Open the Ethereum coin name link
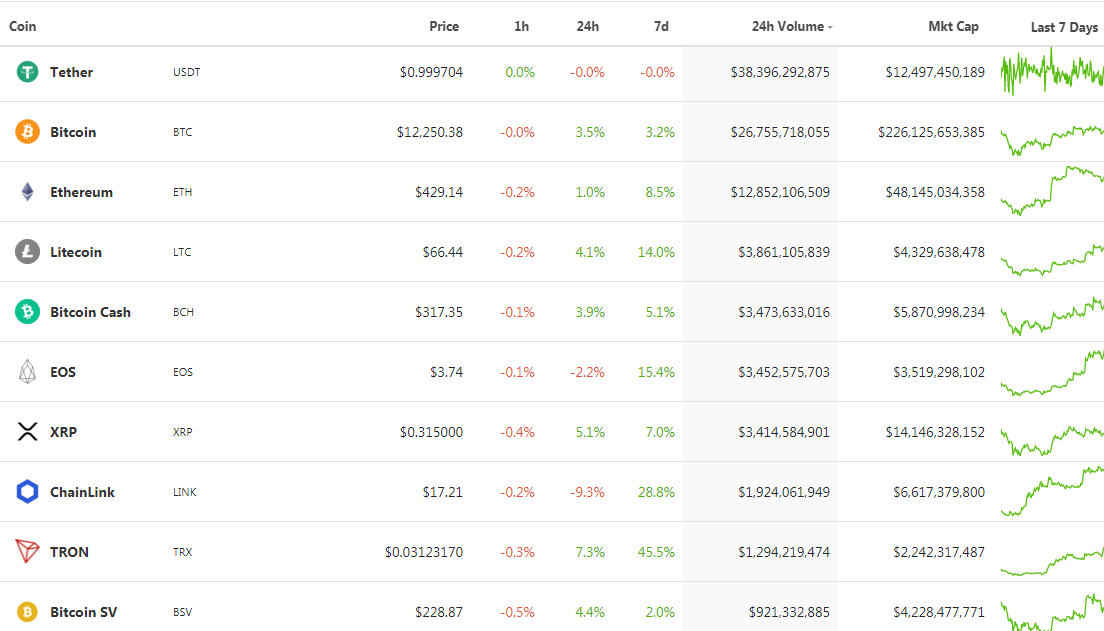Screen dimensions: 1104x631 pos(81,192)
